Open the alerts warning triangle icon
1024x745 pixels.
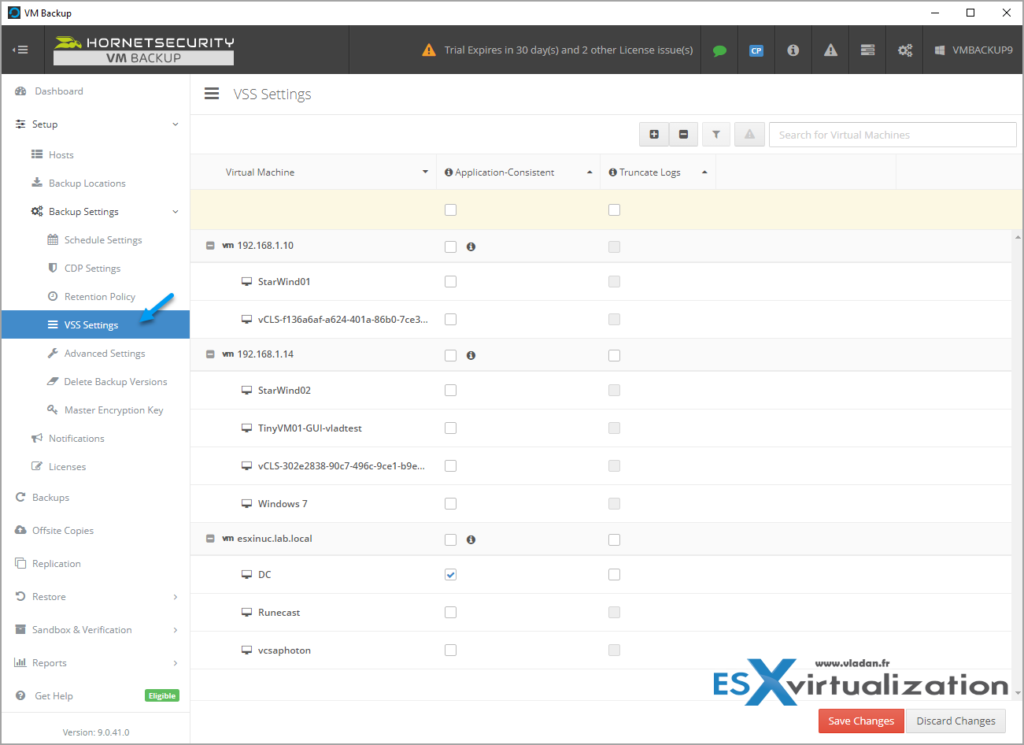pos(830,50)
